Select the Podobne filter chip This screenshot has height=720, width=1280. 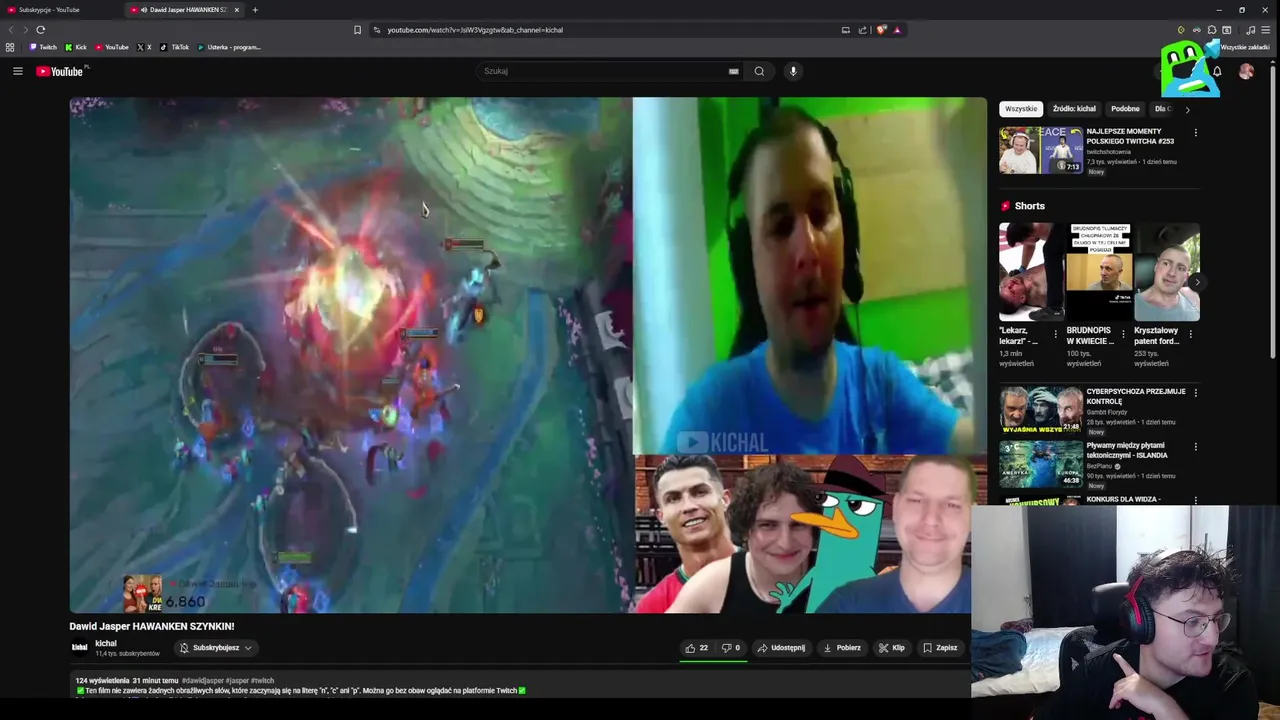click(x=1125, y=109)
